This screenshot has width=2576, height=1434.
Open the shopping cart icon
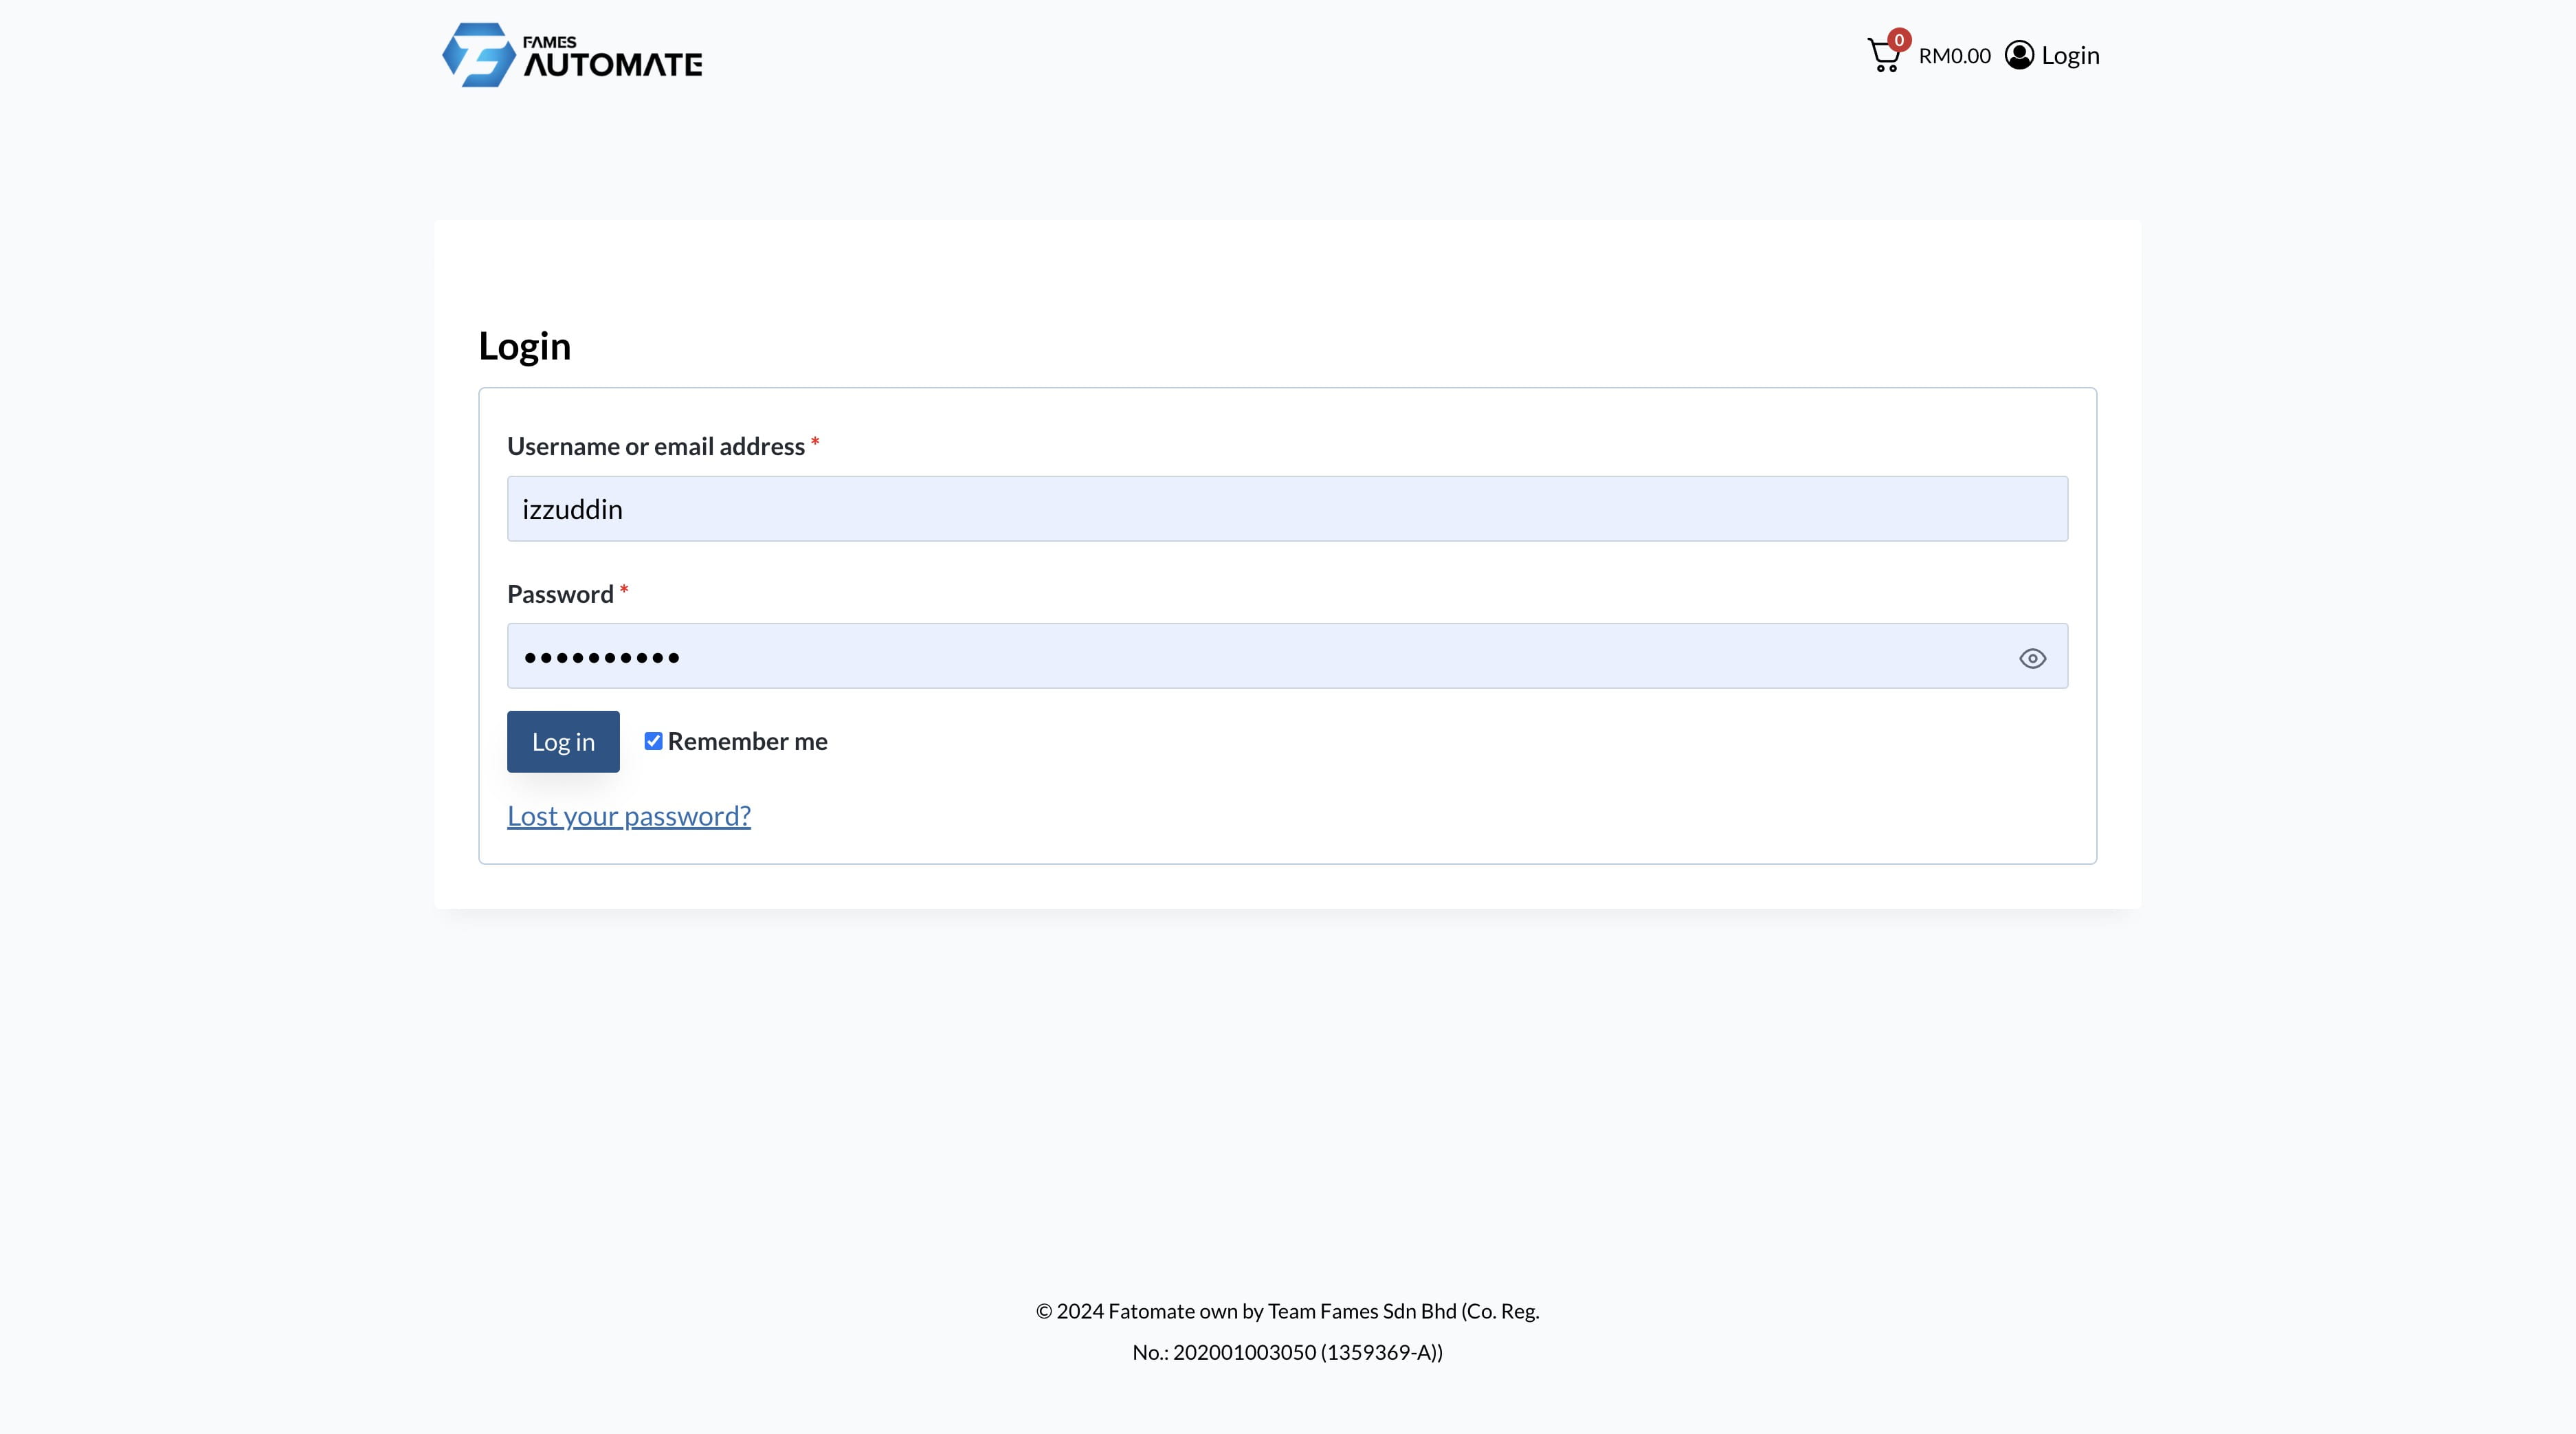point(1884,56)
